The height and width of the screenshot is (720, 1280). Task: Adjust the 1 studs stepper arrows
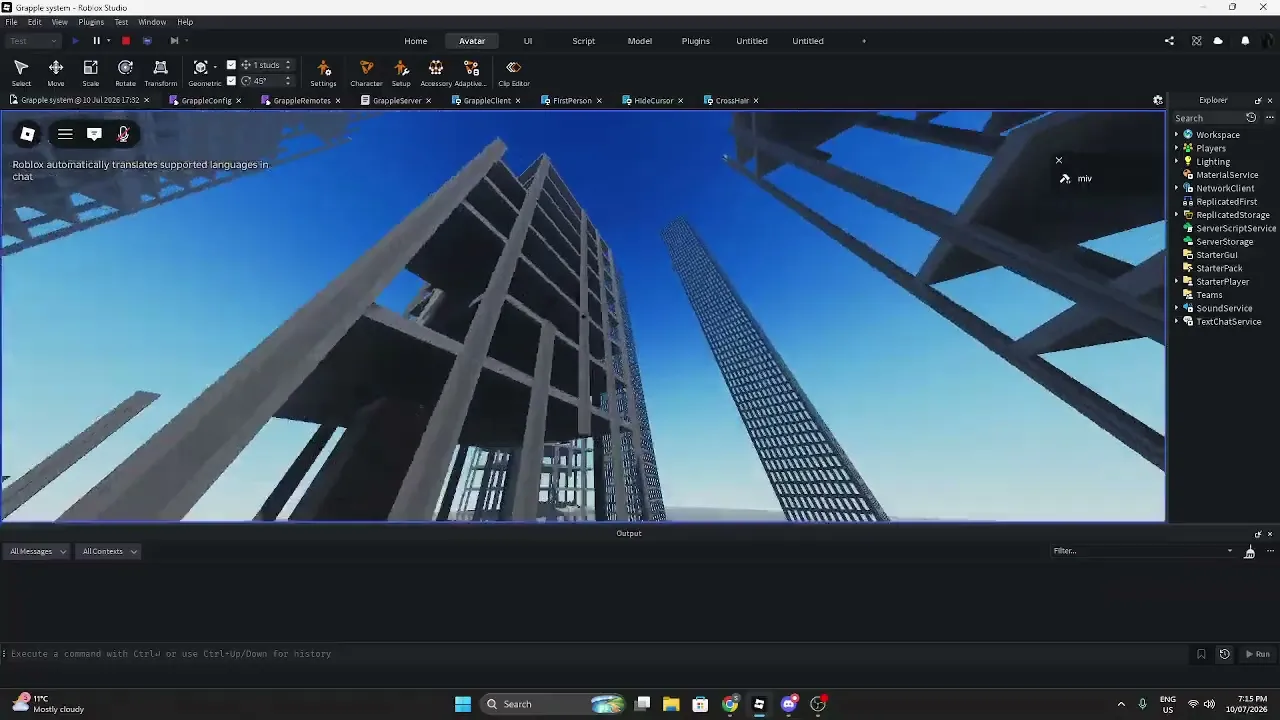[288, 65]
